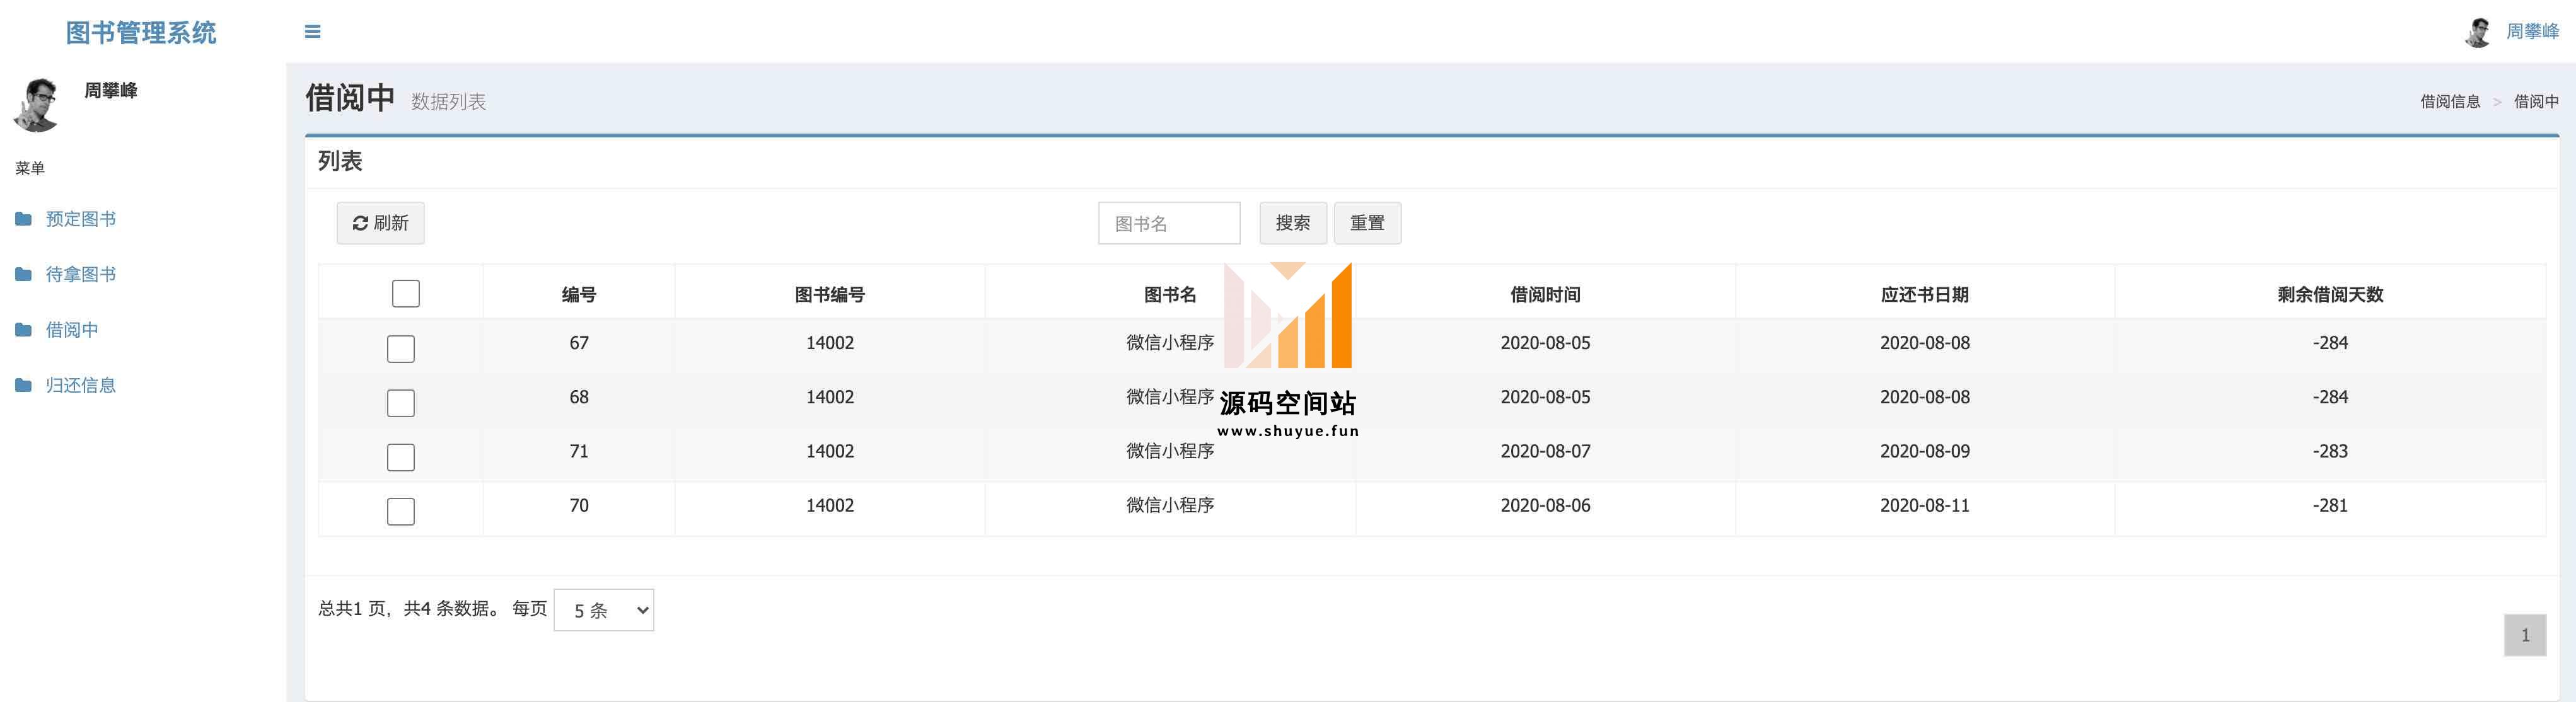Tick the select-all checkbox in table header

coord(406,294)
